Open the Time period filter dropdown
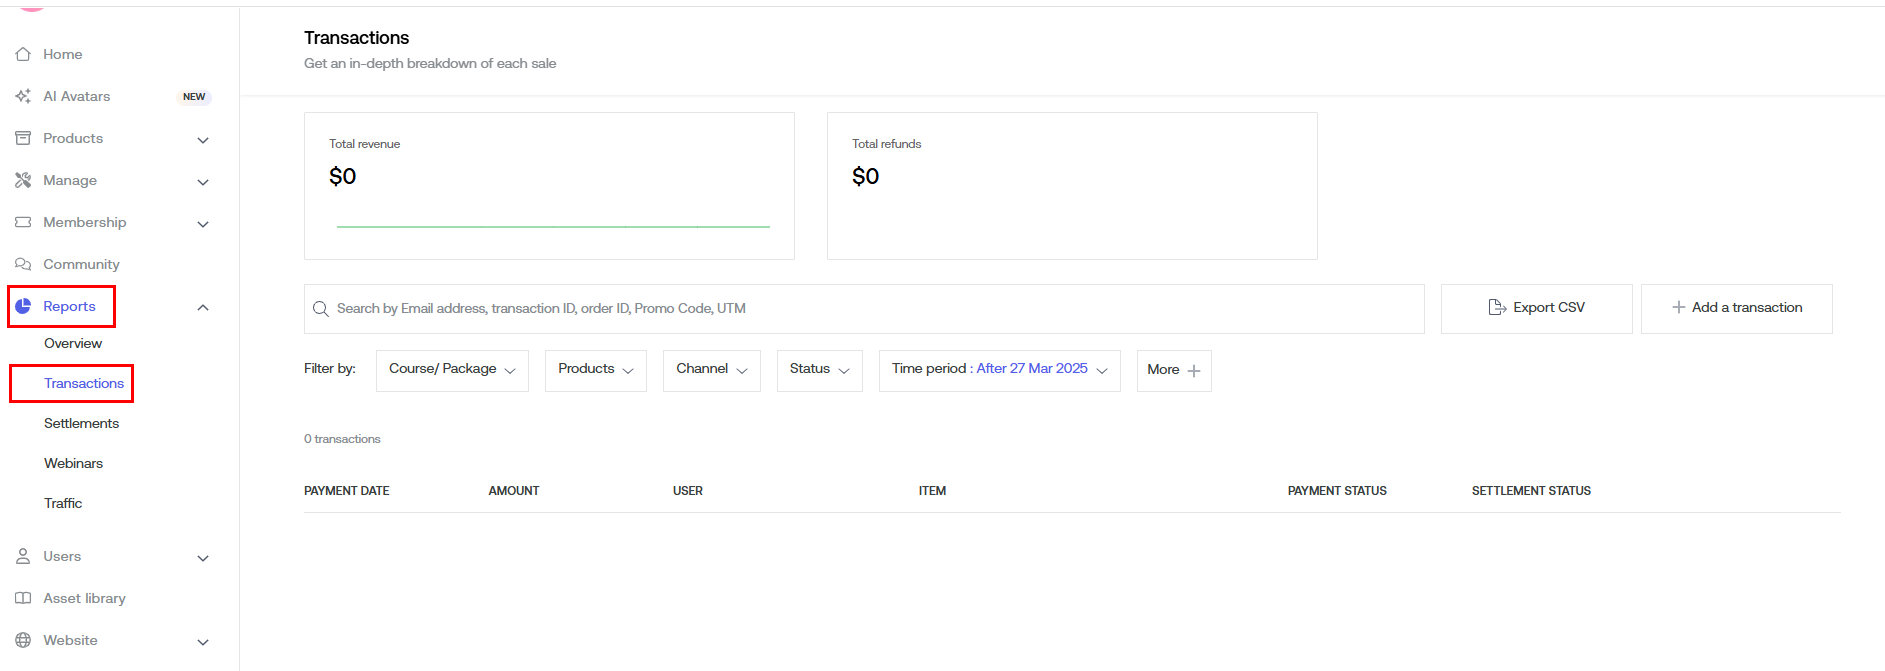Image resolution: width=1885 pixels, height=671 pixels. pos(999,370)
